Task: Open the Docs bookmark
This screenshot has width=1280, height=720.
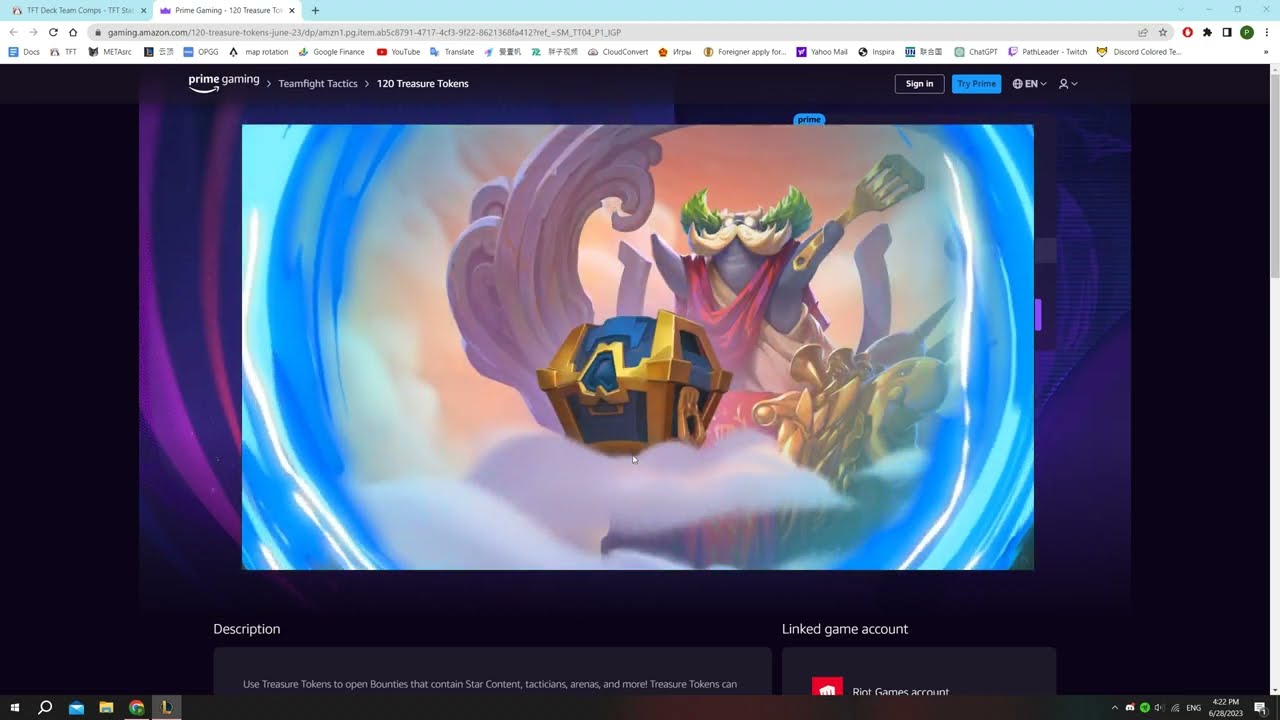Action: [24, 52]
